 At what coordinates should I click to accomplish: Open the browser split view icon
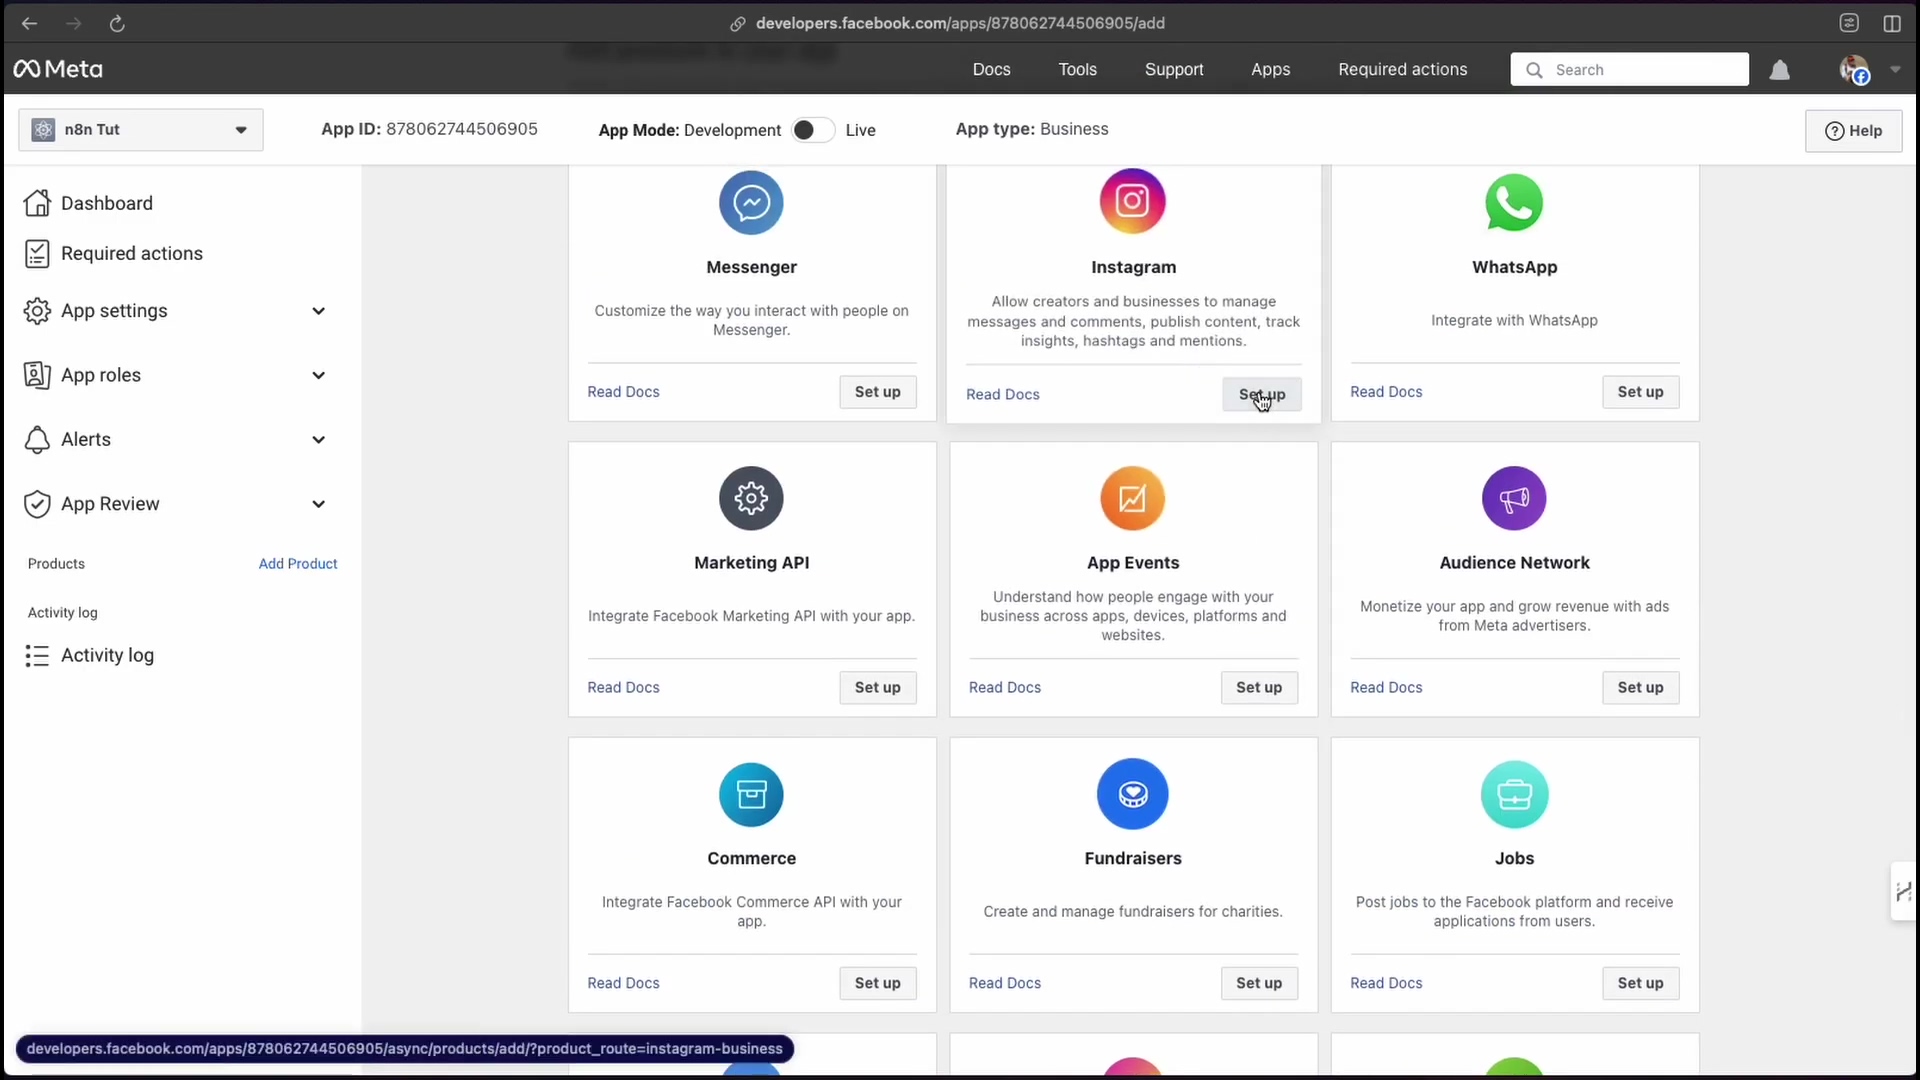tap(1892, 23)
